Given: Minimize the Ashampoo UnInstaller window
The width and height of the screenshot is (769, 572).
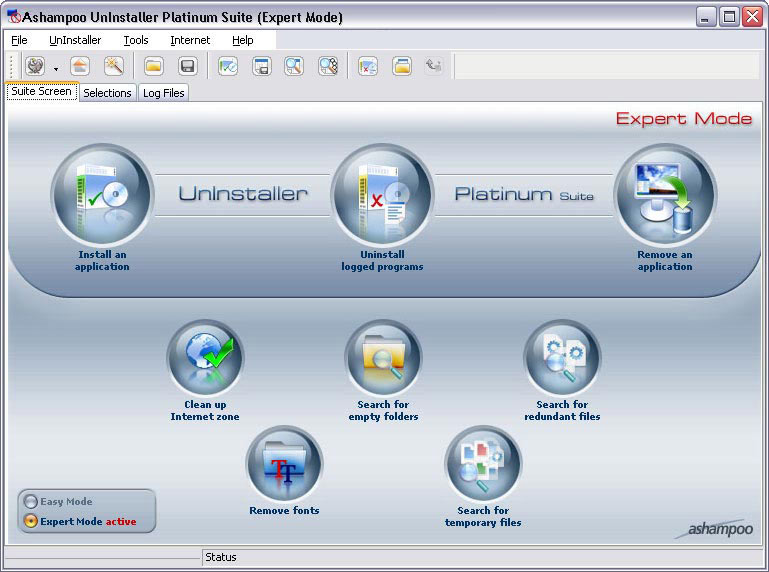Looking at the screenshot, I should [706, 17].
